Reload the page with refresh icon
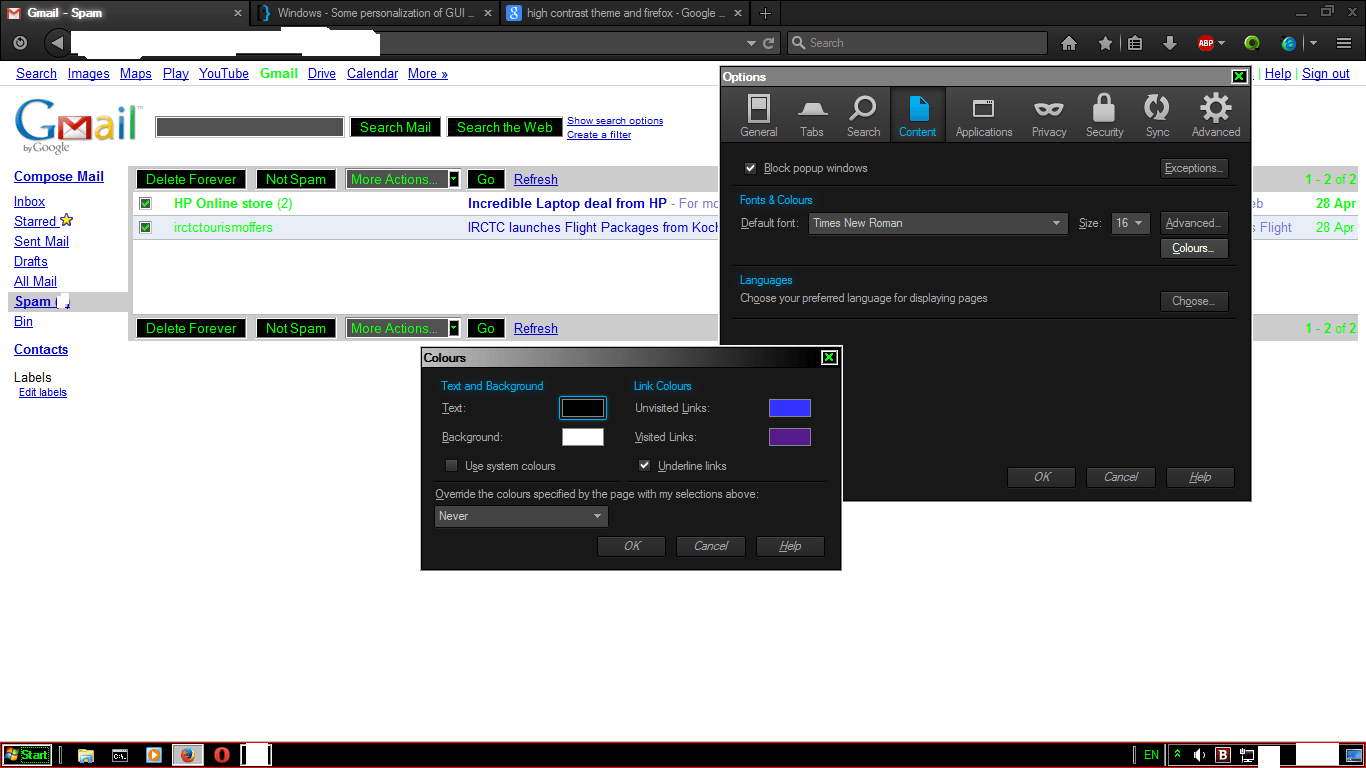 point(769,43)
